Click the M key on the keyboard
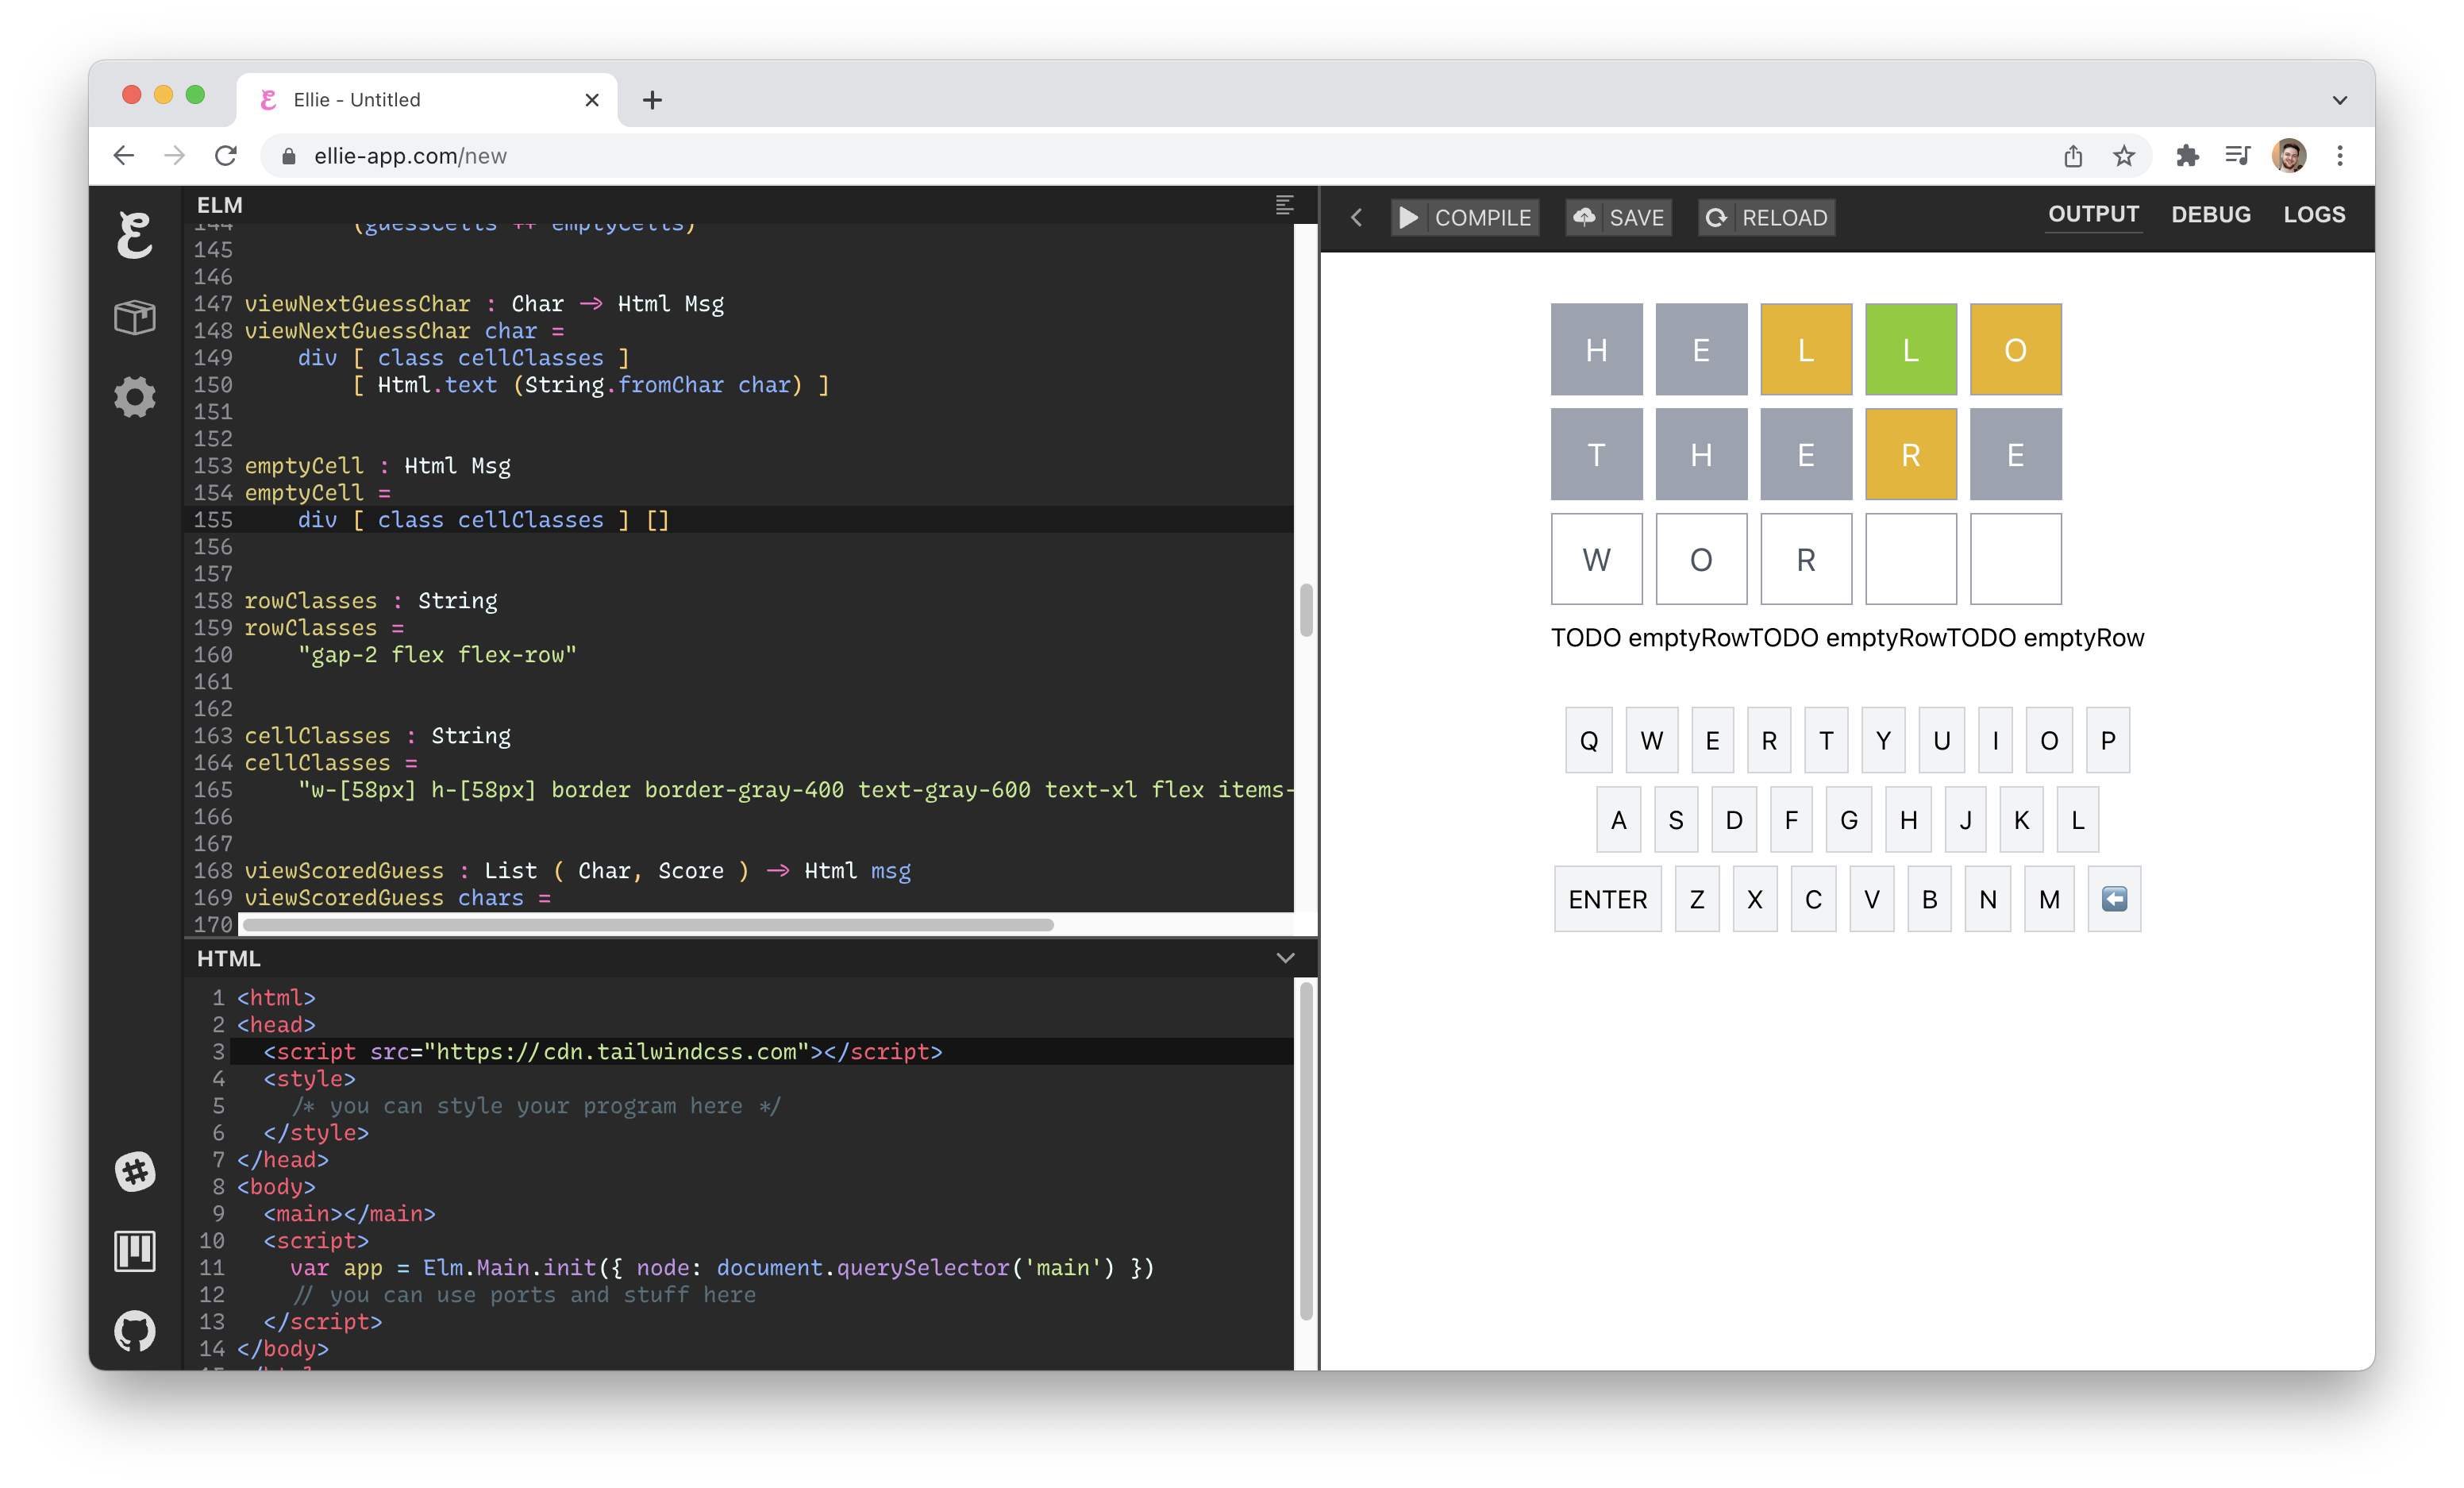This screenshot has height=1488, width=2464. coord(2049,899)
